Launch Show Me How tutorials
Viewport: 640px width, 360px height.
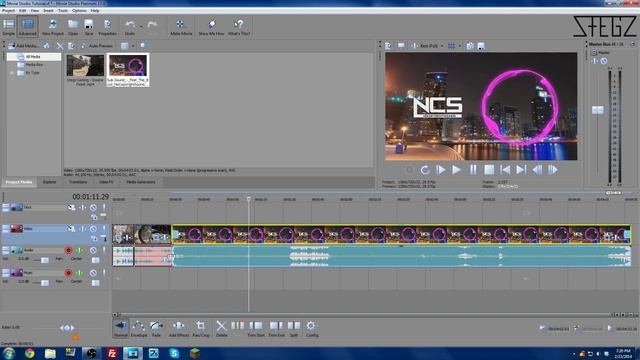[x=211, y=27]
